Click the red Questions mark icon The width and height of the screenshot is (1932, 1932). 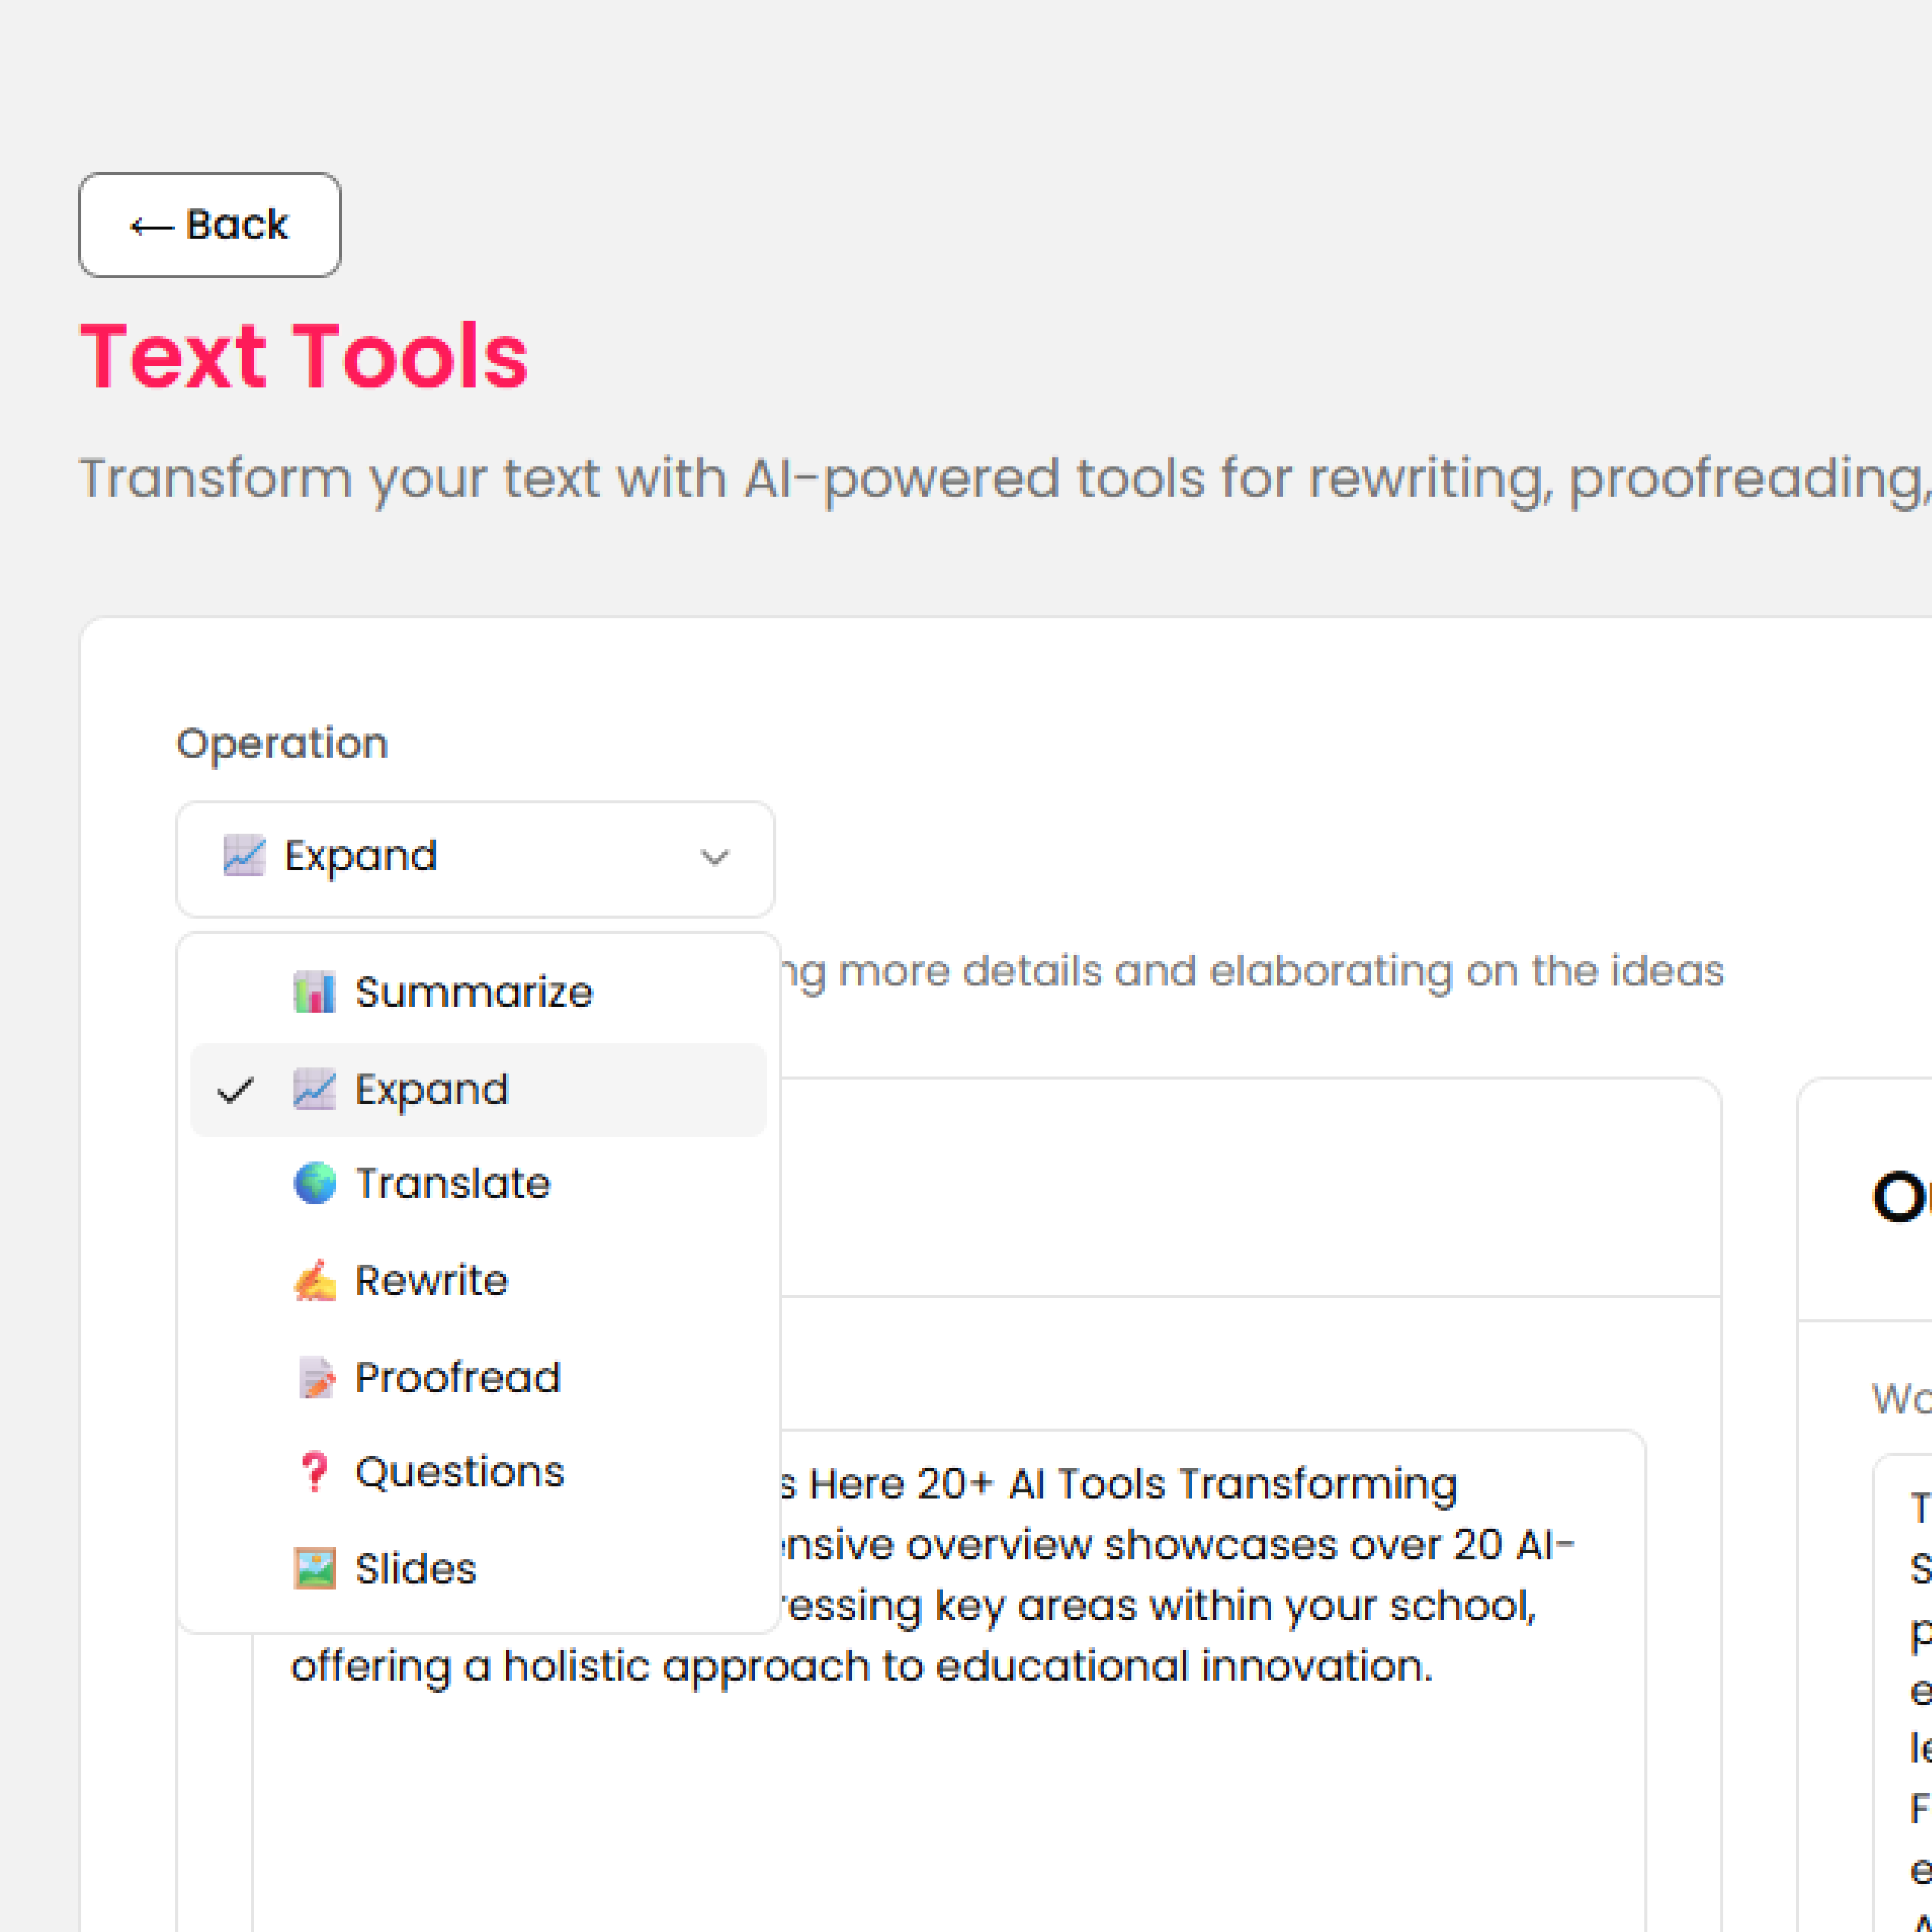[314, 1472]
